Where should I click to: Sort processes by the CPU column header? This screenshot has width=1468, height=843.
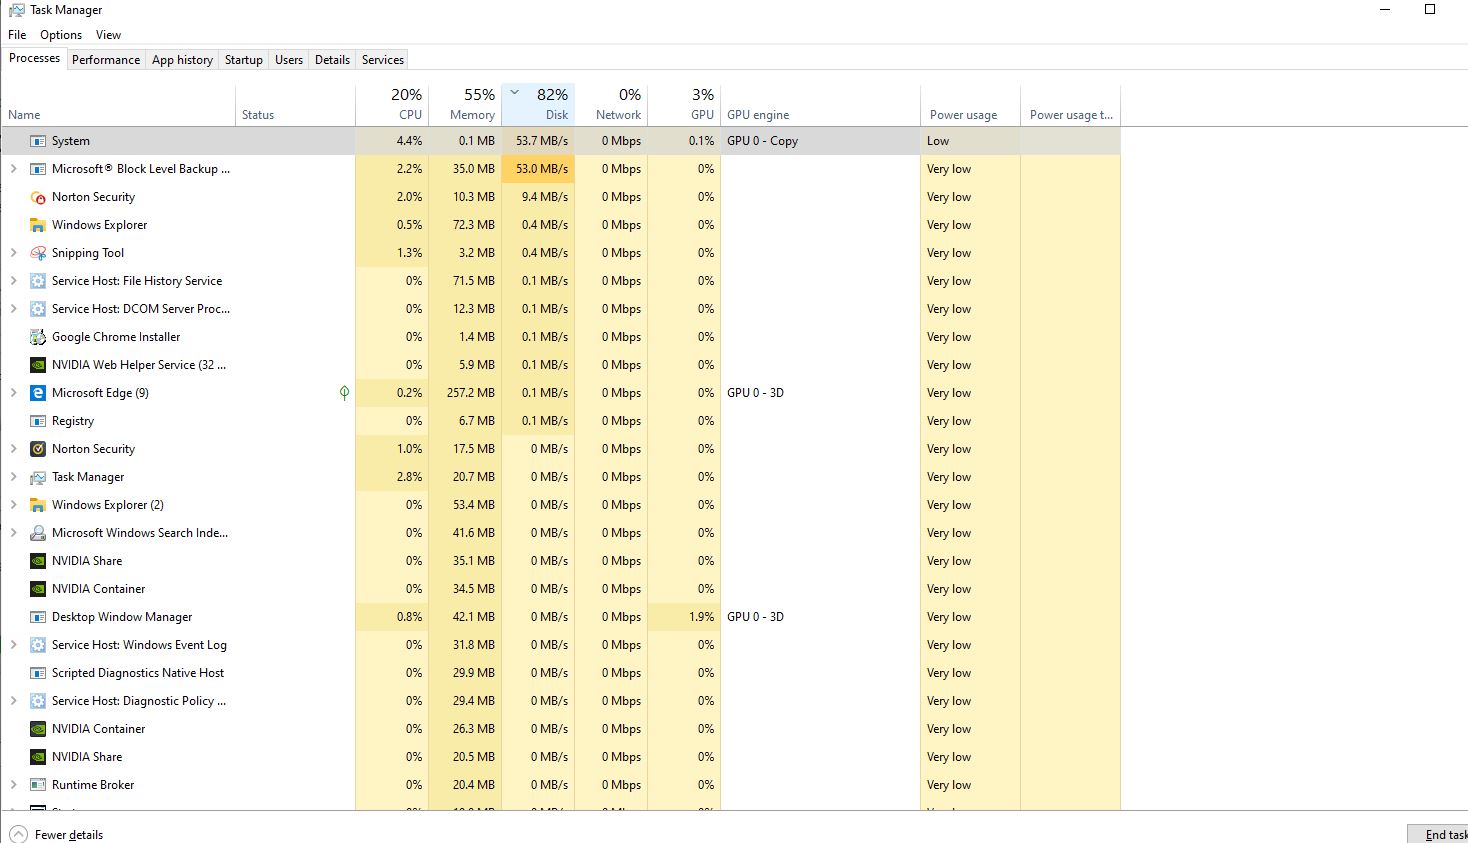click(x=392, y=105)
